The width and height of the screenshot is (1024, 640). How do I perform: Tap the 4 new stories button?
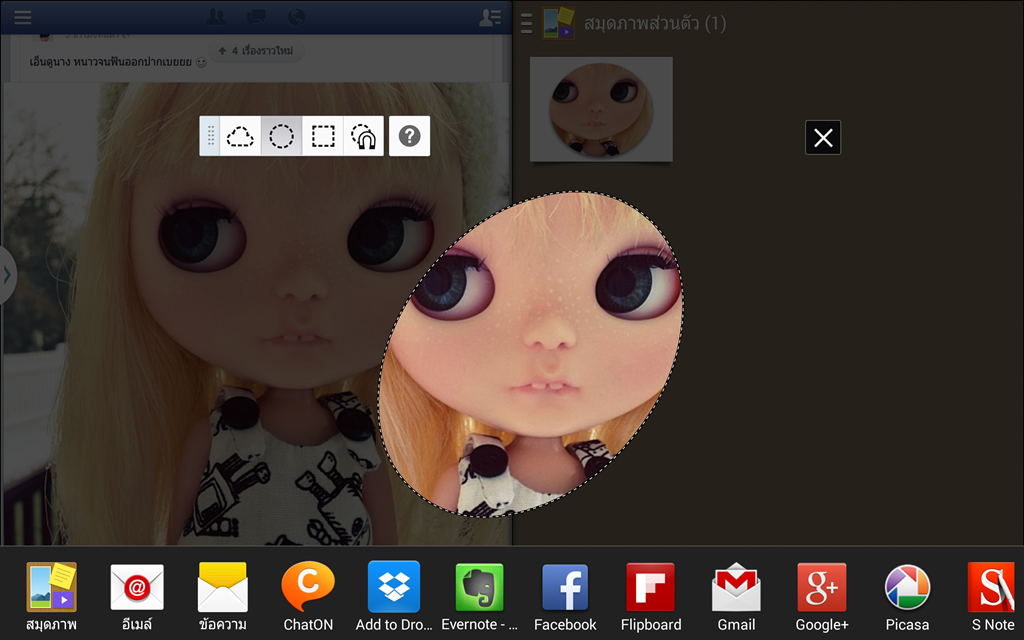point(255,50)
